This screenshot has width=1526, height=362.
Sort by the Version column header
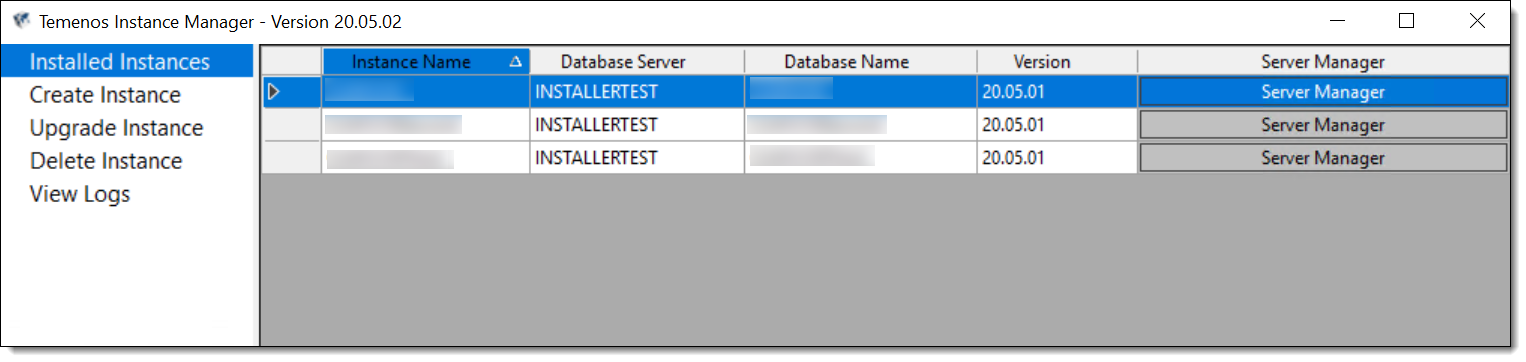coord(1057,62)
